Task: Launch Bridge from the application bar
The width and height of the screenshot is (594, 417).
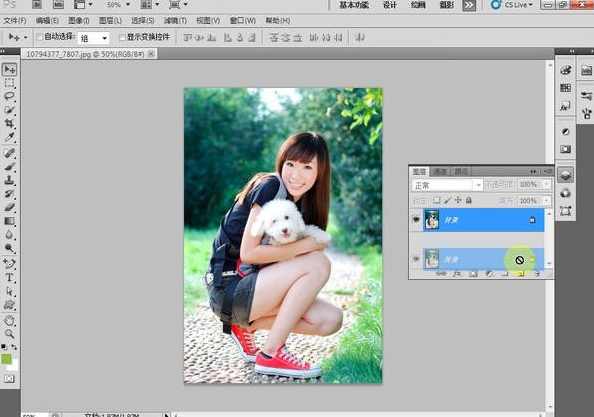Action: [37, 5]
